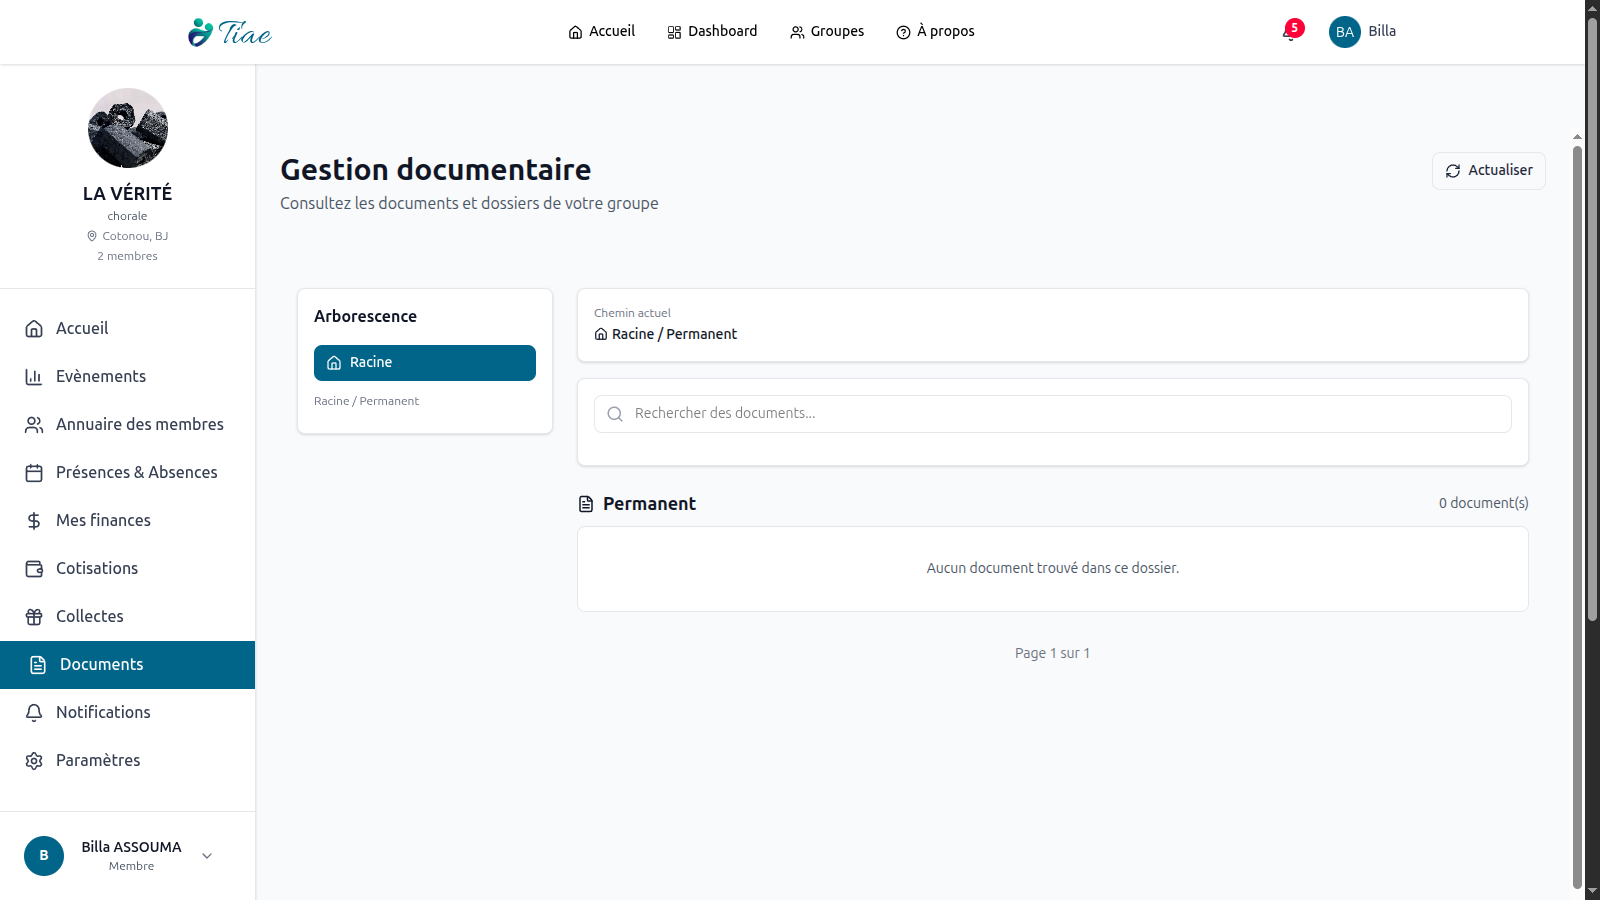This screenshot has width=1600, height=900.
Task: Focus the Rechercher des documents search field
Action: pos(1060,414)
